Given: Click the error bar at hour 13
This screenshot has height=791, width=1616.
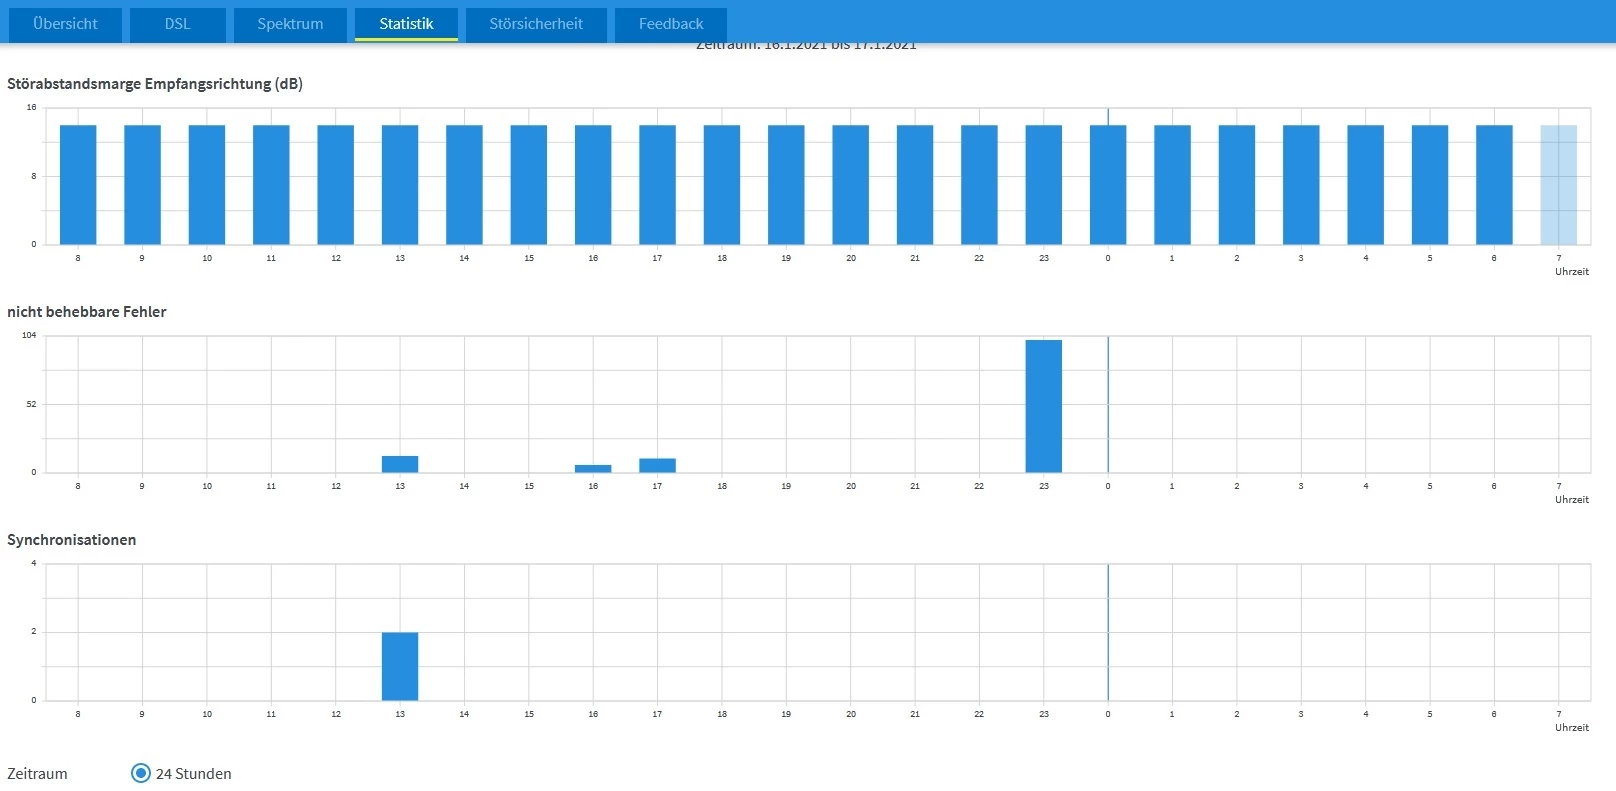Looking at the screenshot, I should [400, 464].
